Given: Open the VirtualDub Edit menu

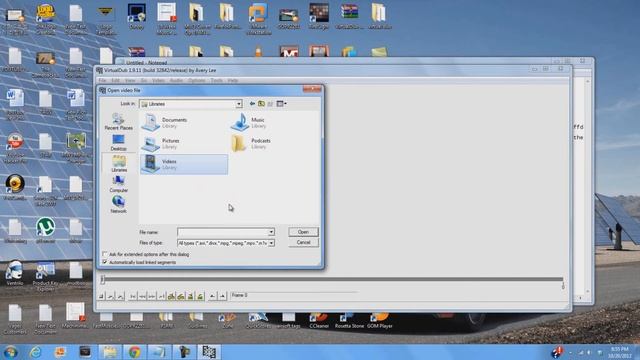Looking at the screenshot, I should click(116, 80).
